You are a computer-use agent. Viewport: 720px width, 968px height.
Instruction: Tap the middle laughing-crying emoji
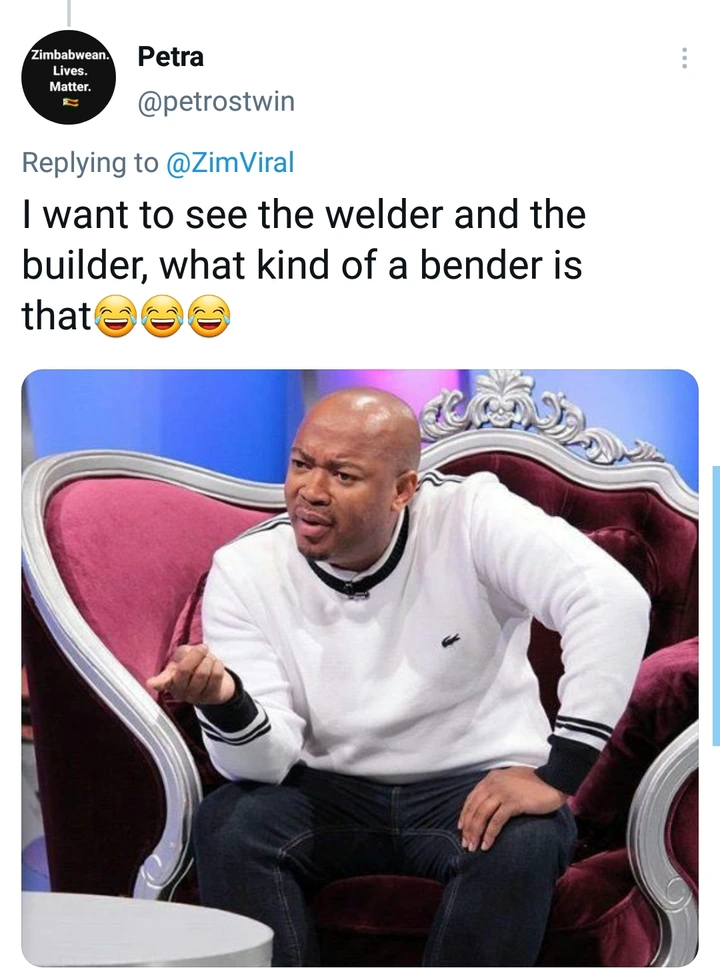click(162, 316)
